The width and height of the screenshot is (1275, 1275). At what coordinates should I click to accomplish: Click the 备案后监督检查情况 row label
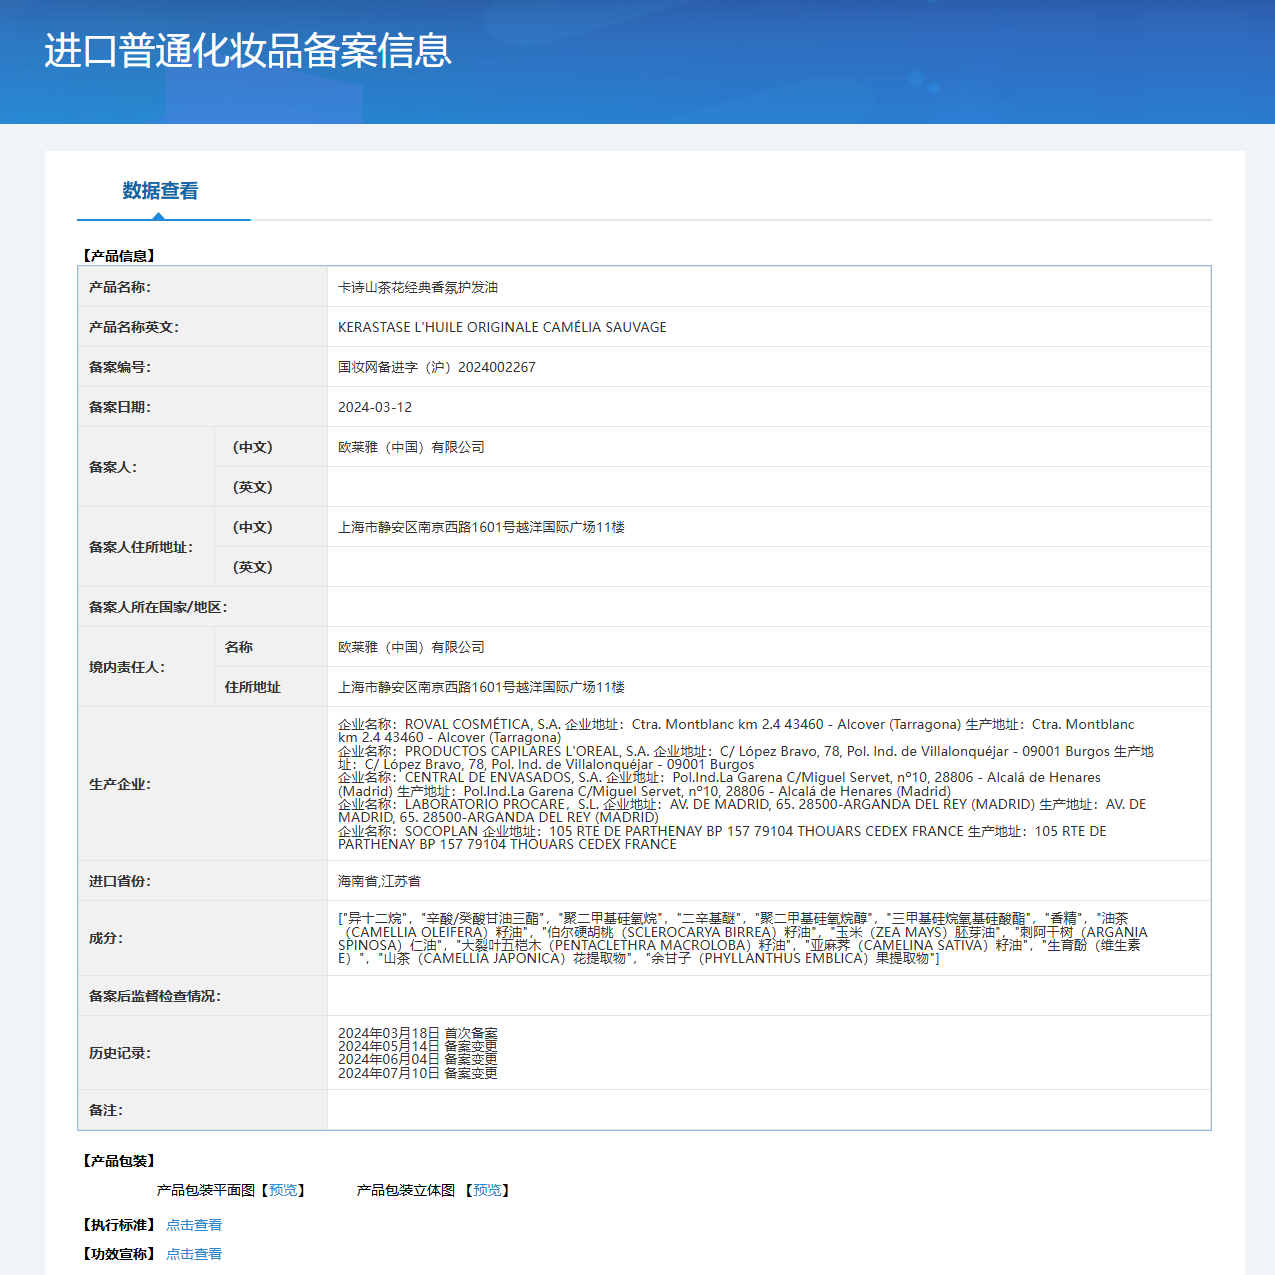(x=156, y=996)
